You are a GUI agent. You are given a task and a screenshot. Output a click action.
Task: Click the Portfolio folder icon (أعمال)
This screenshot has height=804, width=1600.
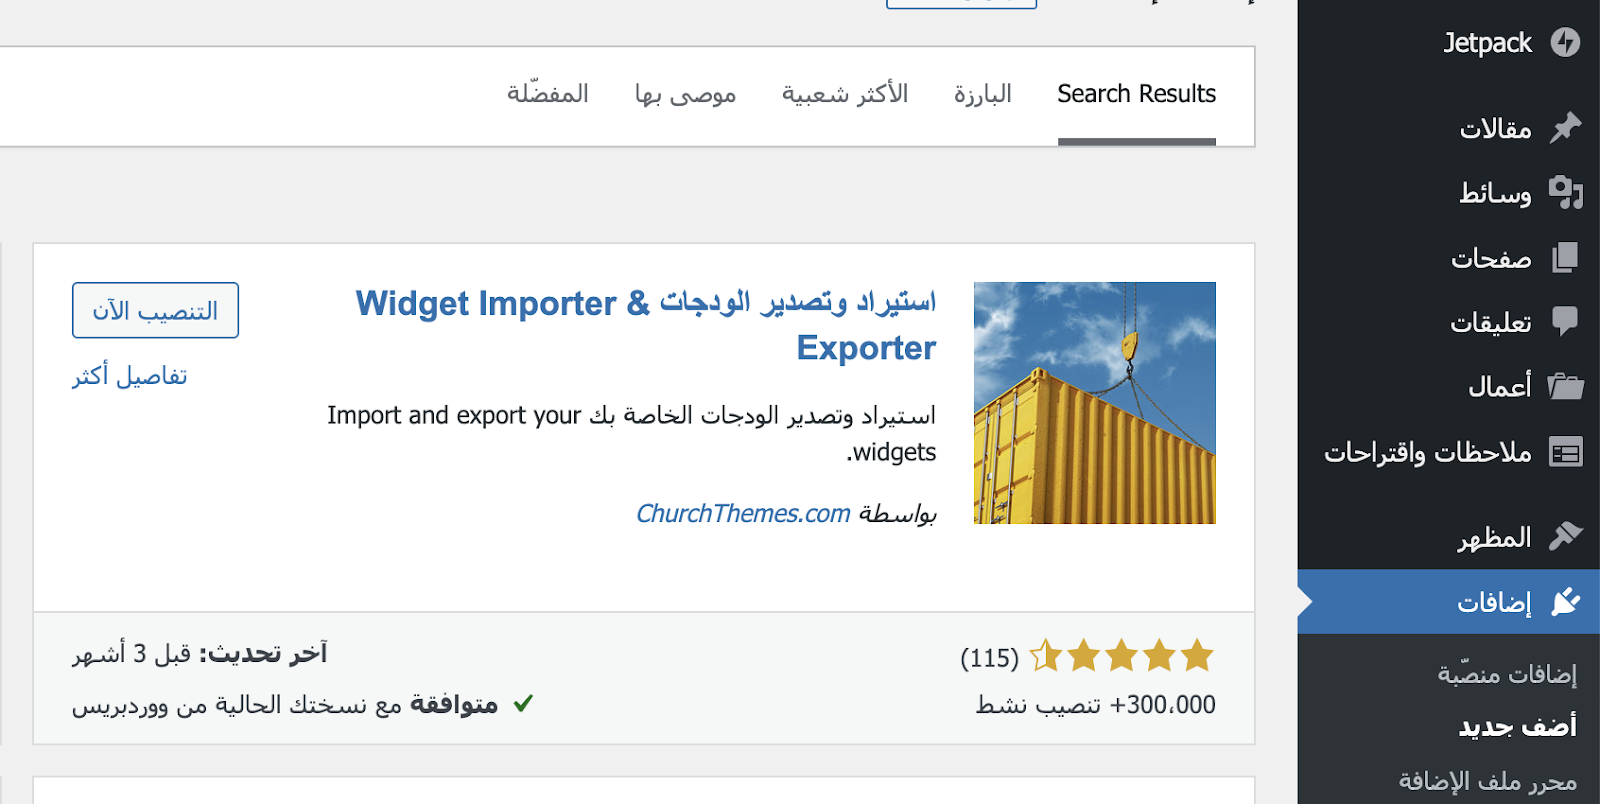pos(1565,386)
